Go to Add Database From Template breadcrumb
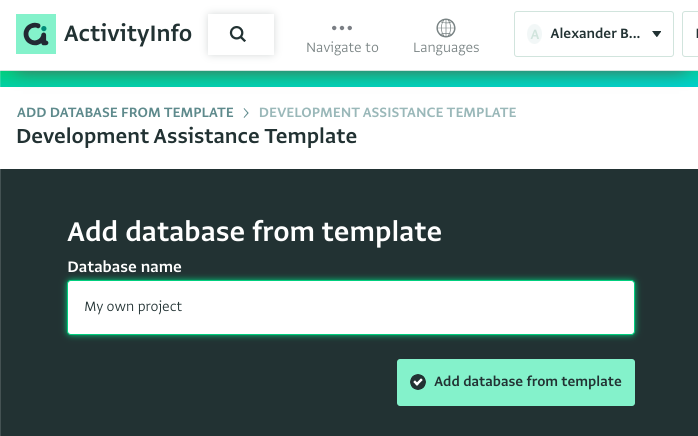Screen dimensions: 698x436 pos(125,112)
